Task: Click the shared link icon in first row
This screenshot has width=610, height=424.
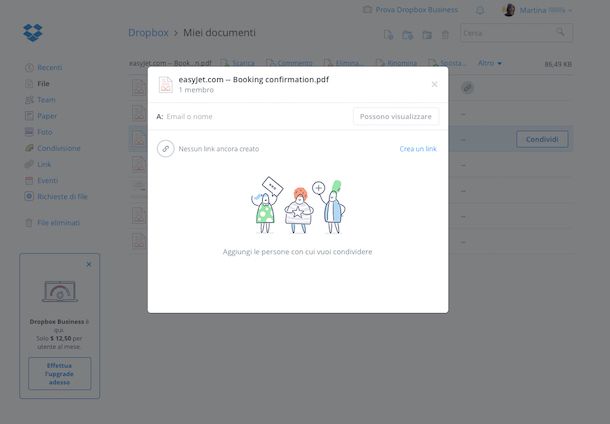Action: 467,88
